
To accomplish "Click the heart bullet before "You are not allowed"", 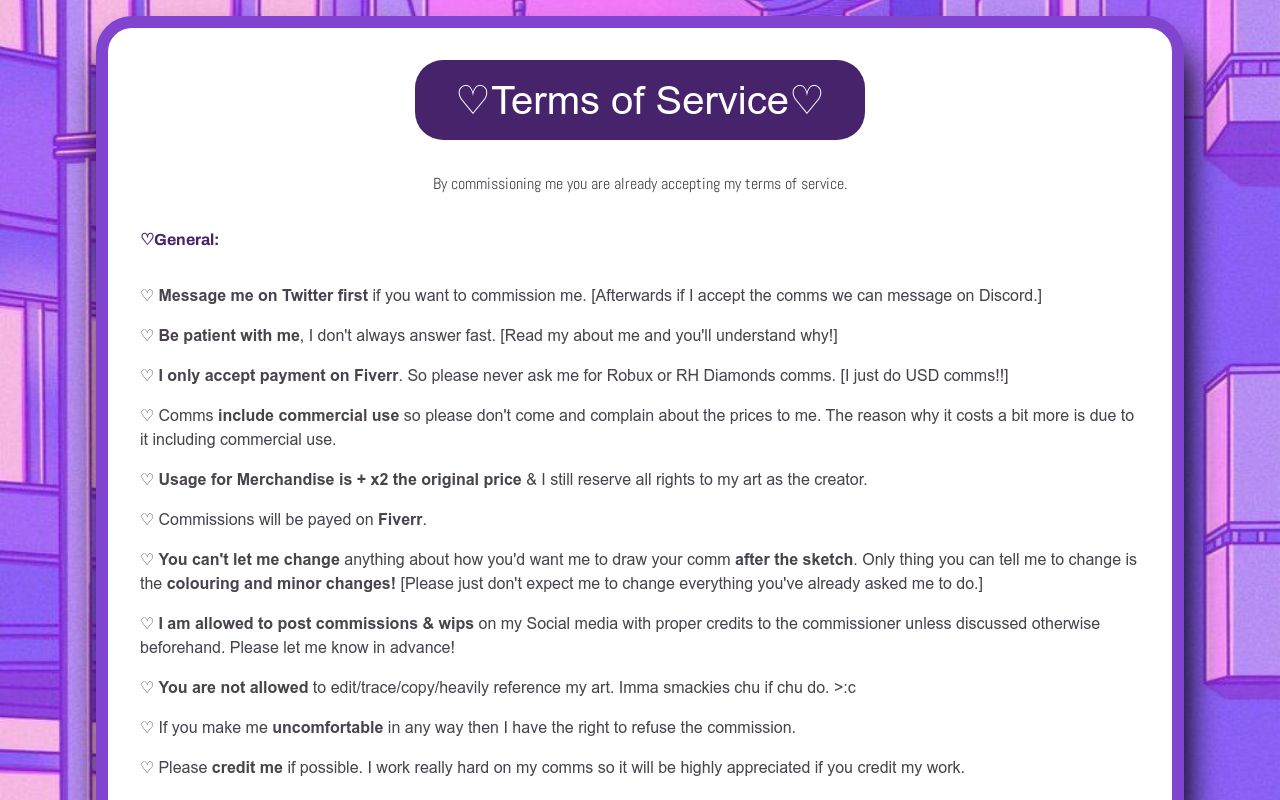I will click(147, 687).
